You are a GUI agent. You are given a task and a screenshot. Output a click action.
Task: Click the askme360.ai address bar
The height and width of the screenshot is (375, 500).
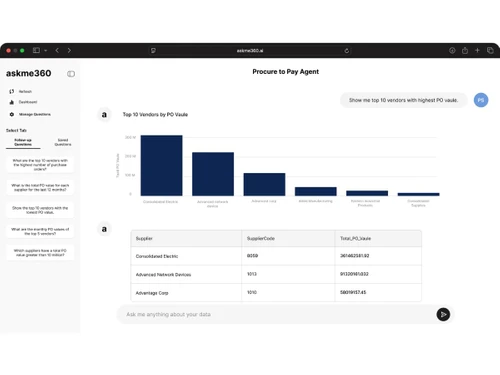(250, 51)
